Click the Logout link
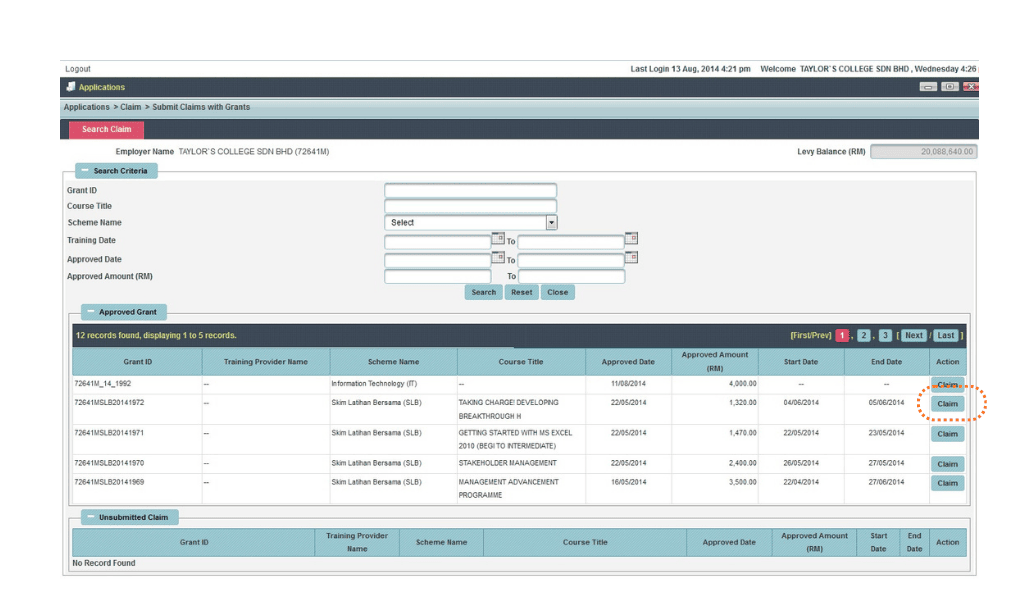 point(78,69)
